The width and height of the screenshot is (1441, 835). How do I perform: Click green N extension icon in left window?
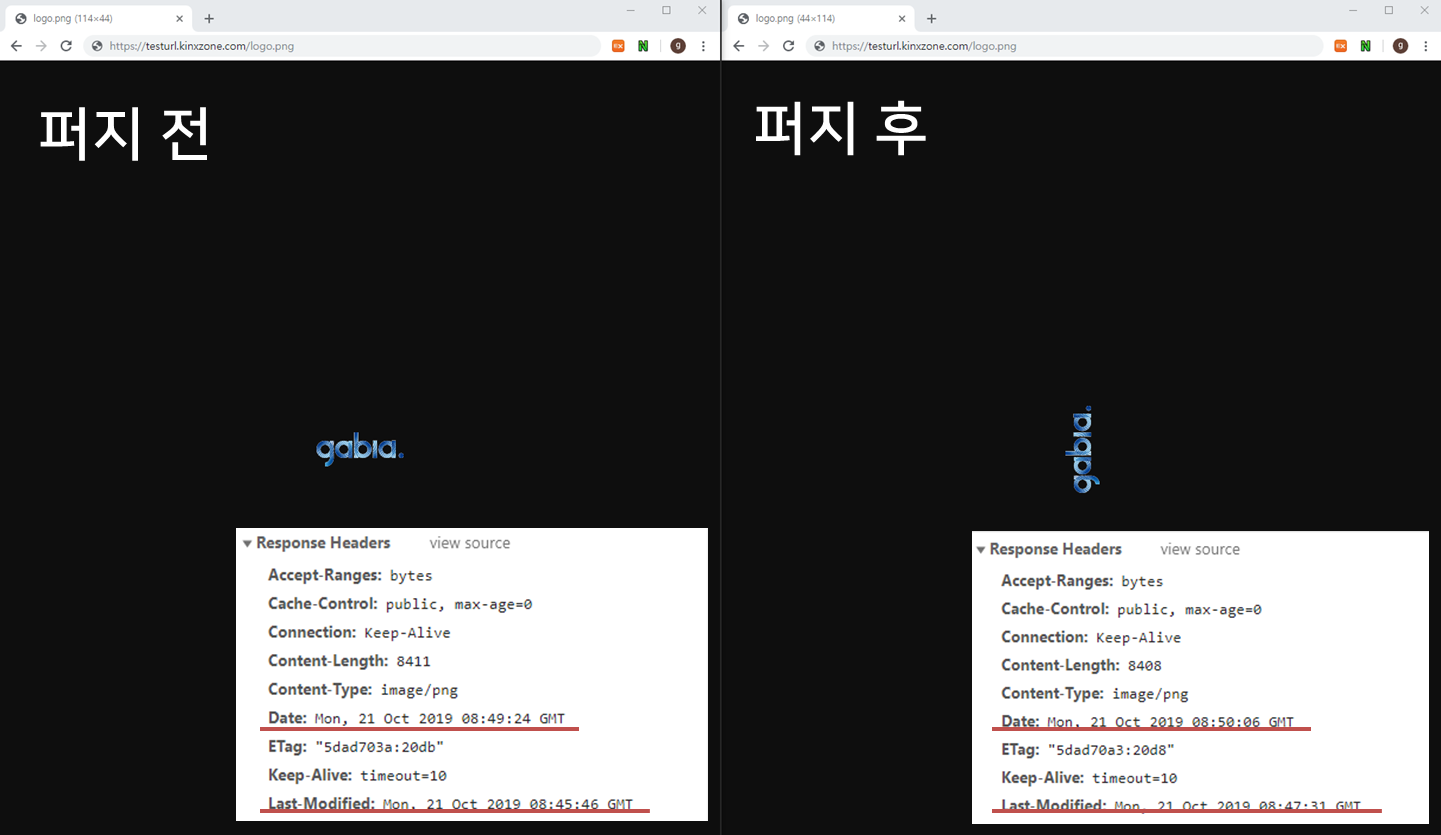coord(644,46)
